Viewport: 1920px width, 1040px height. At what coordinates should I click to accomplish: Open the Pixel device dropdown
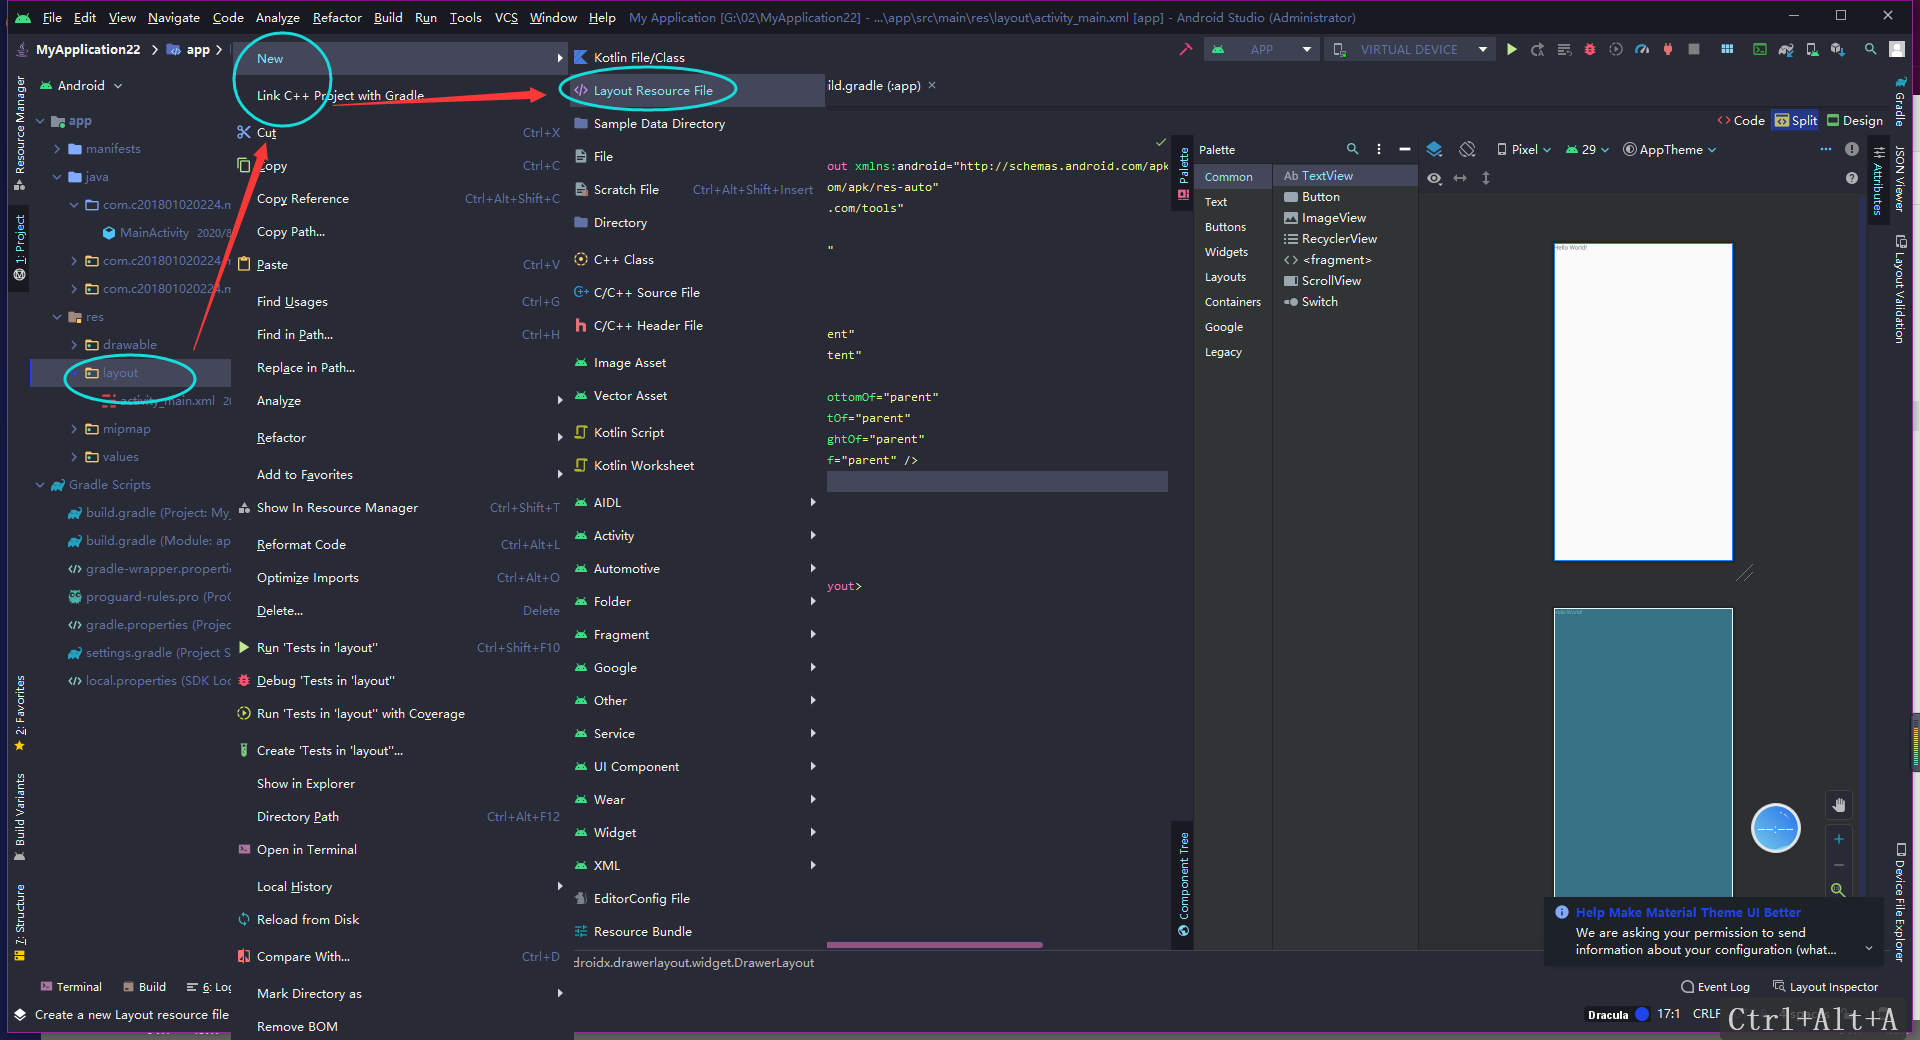point(1524,149)
